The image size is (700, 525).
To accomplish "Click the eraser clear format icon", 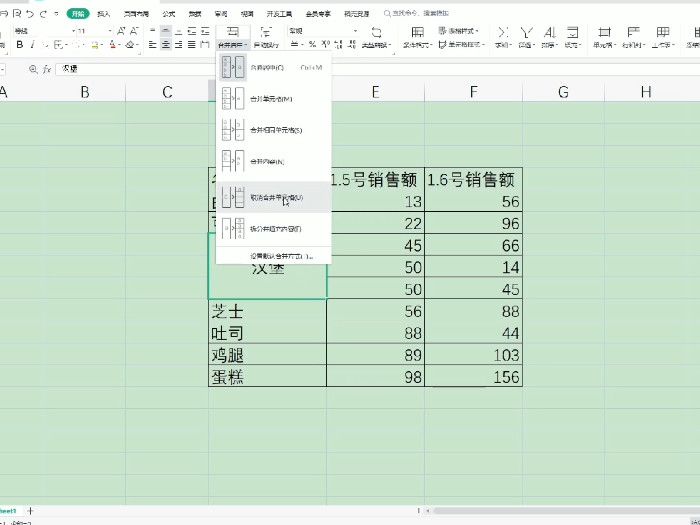I will point(130,44).
